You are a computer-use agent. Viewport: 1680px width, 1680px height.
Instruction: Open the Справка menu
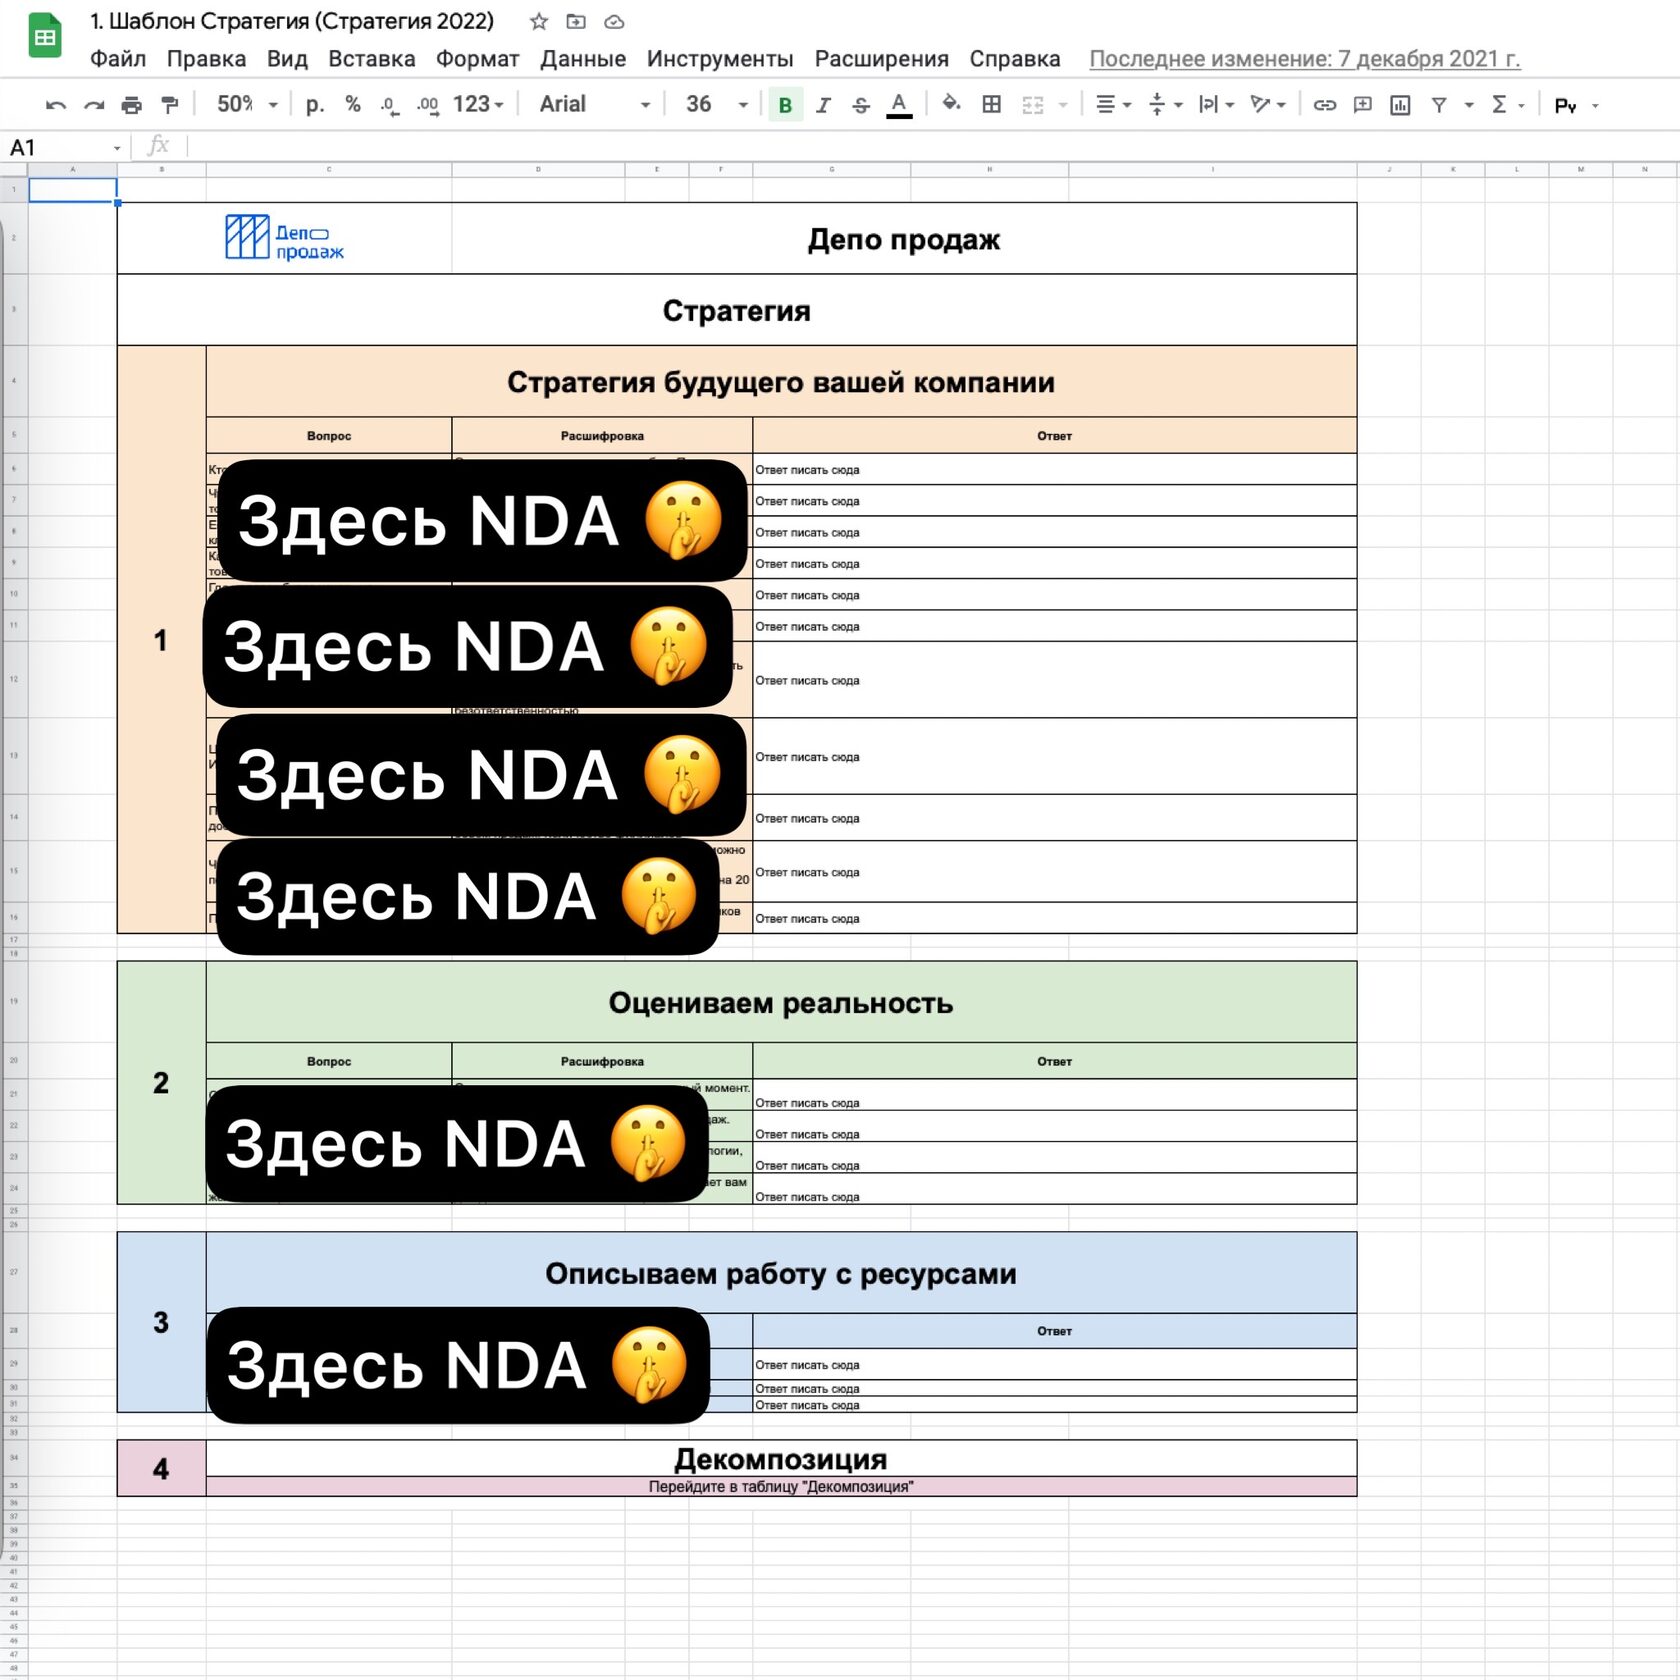pos(1015,59)
